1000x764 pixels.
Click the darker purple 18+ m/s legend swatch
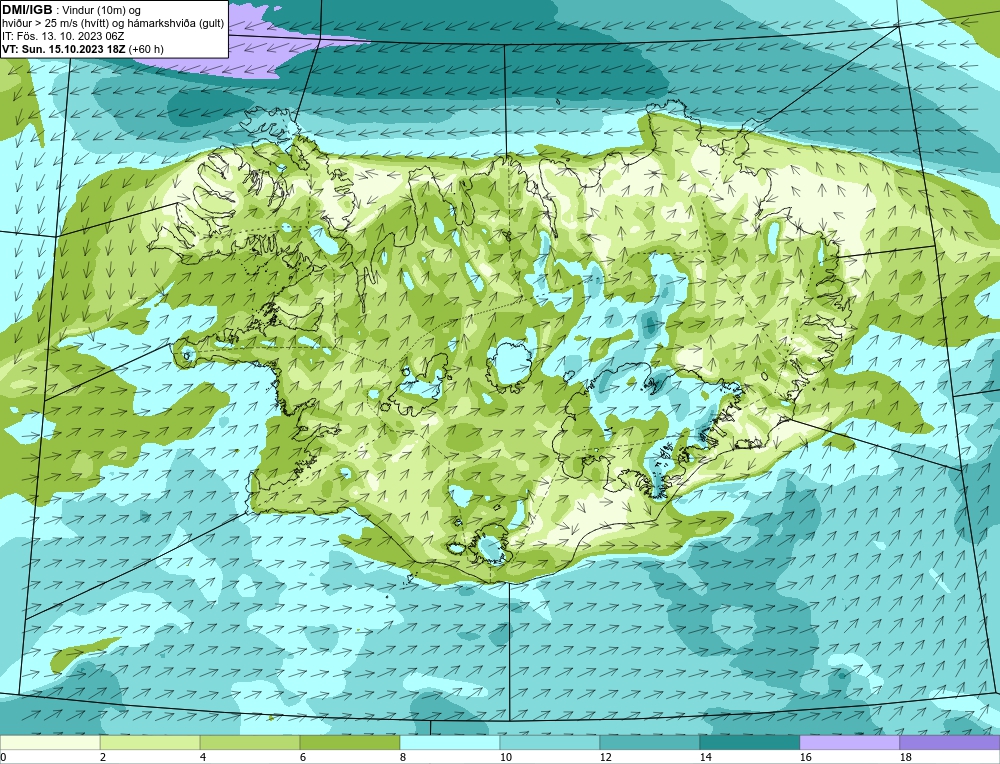[x=950, y=743]
